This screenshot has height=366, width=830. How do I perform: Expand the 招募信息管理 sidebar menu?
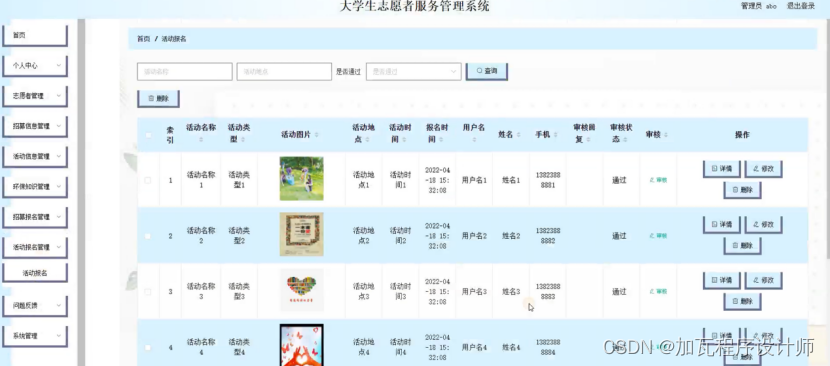(x=35, y=126)
